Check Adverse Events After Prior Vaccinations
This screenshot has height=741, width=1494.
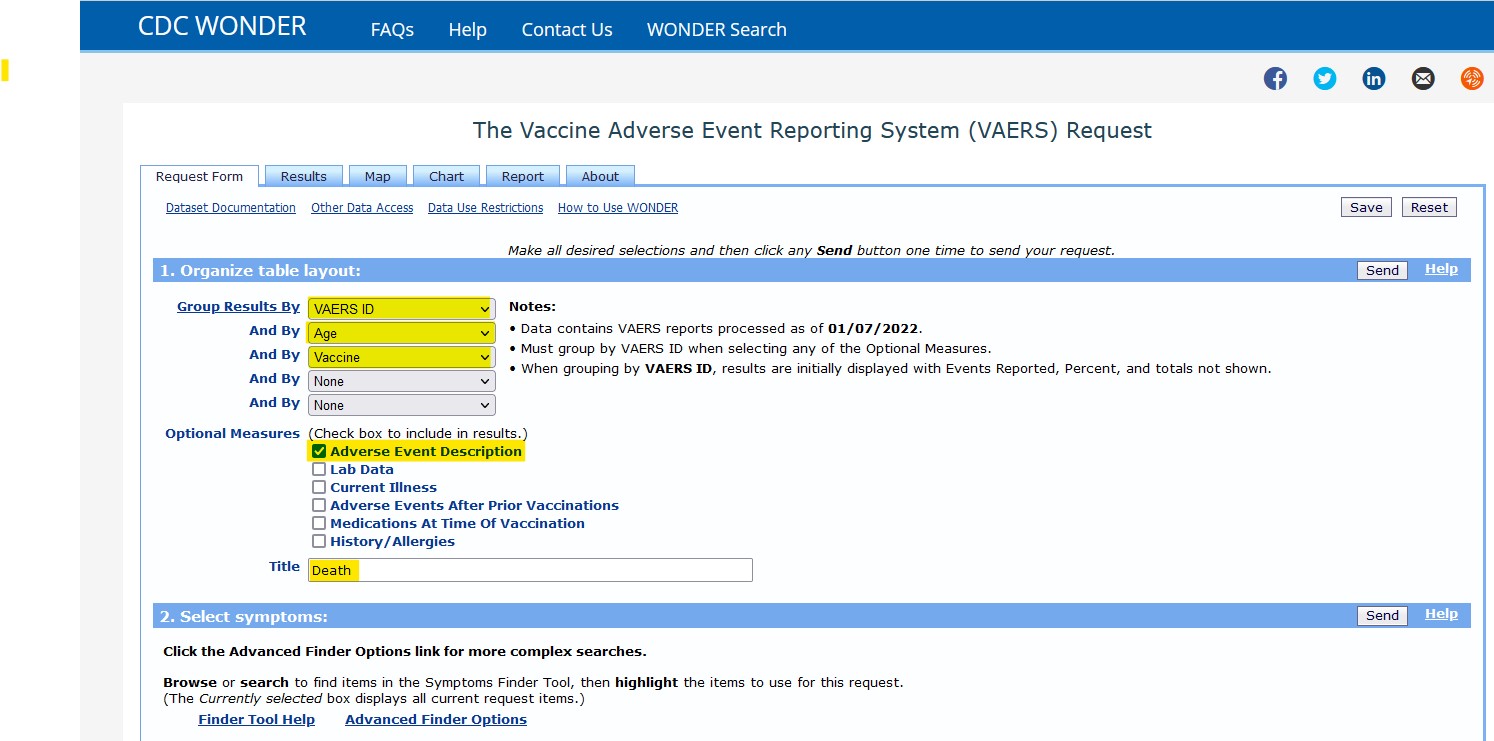point(319,505)
